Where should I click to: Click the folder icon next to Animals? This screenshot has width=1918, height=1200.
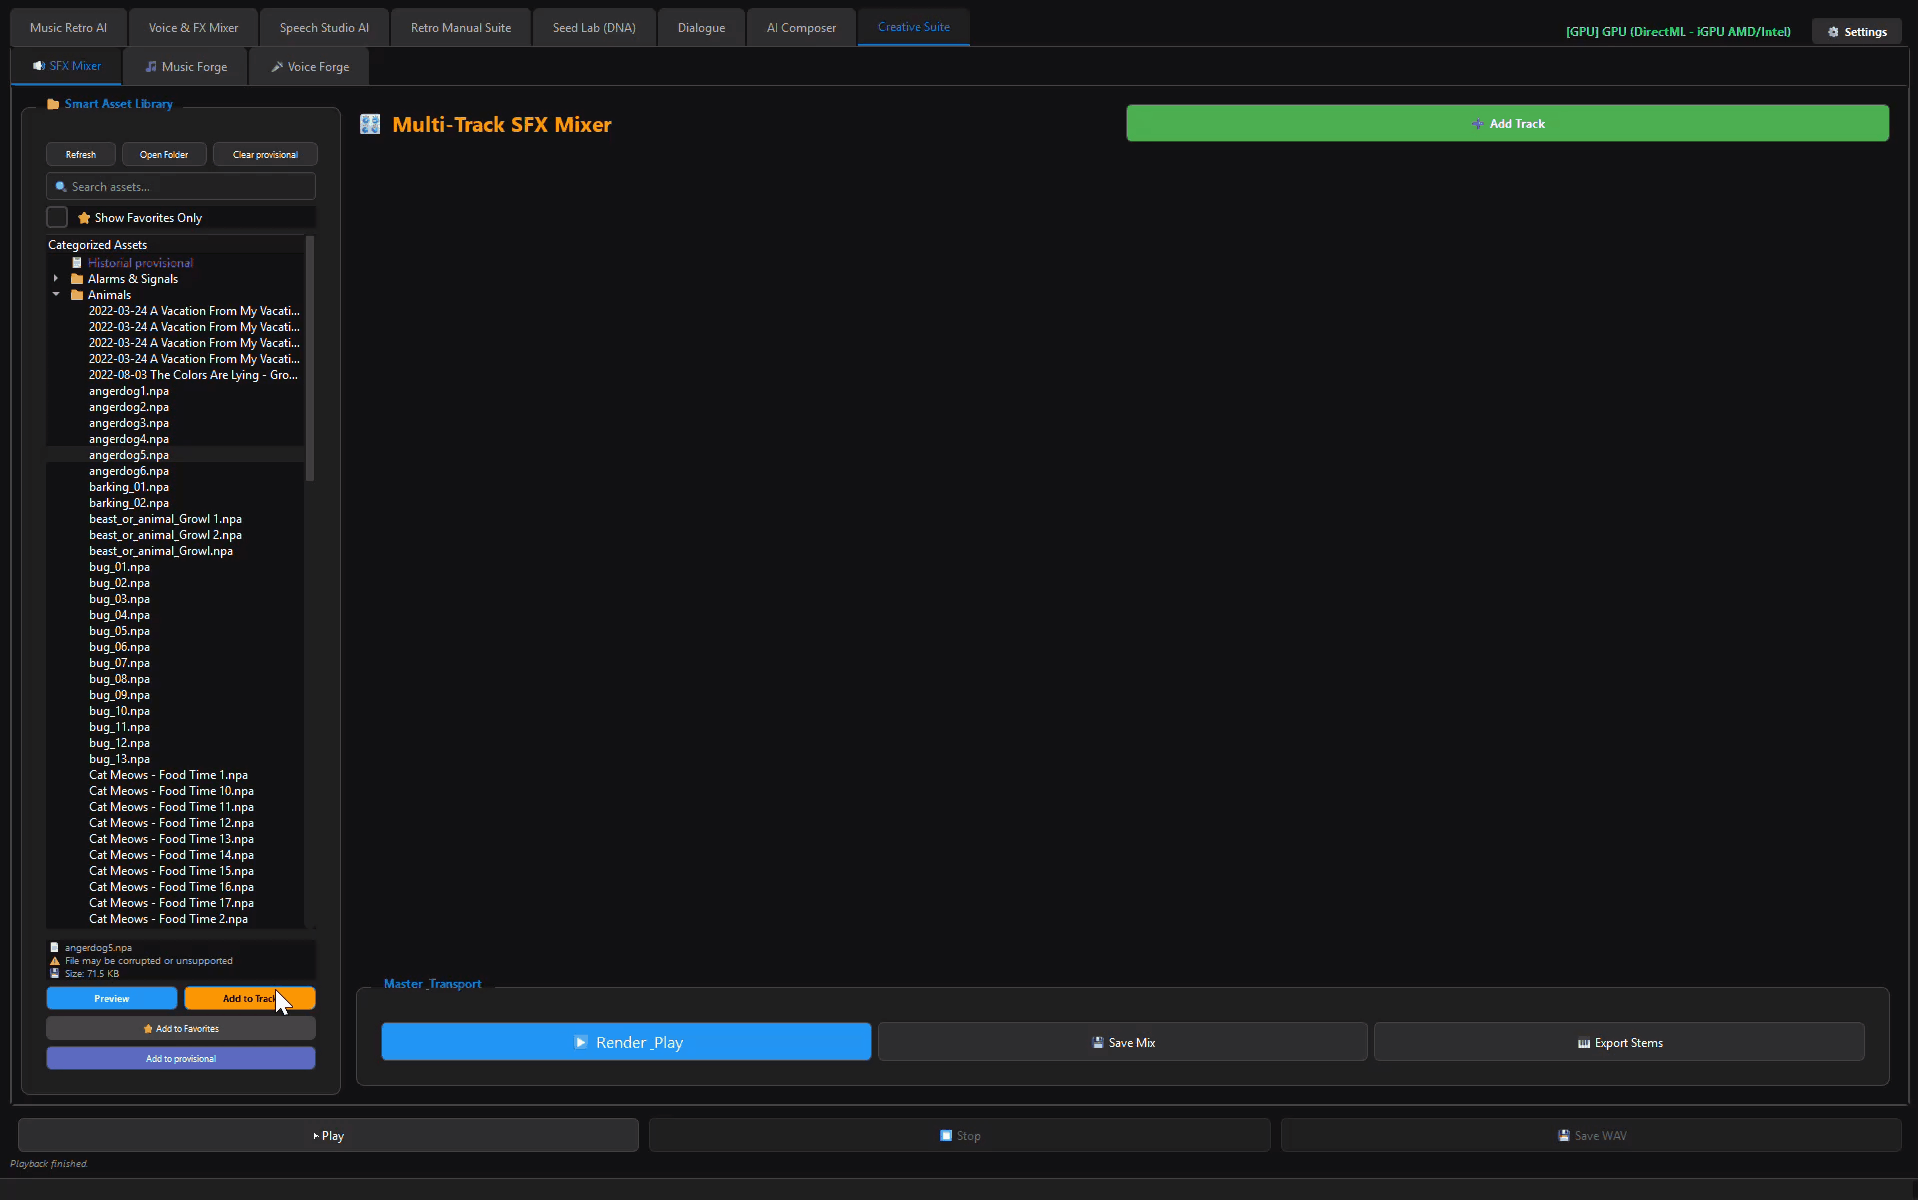pyautogui.click(x=77, y=295)
